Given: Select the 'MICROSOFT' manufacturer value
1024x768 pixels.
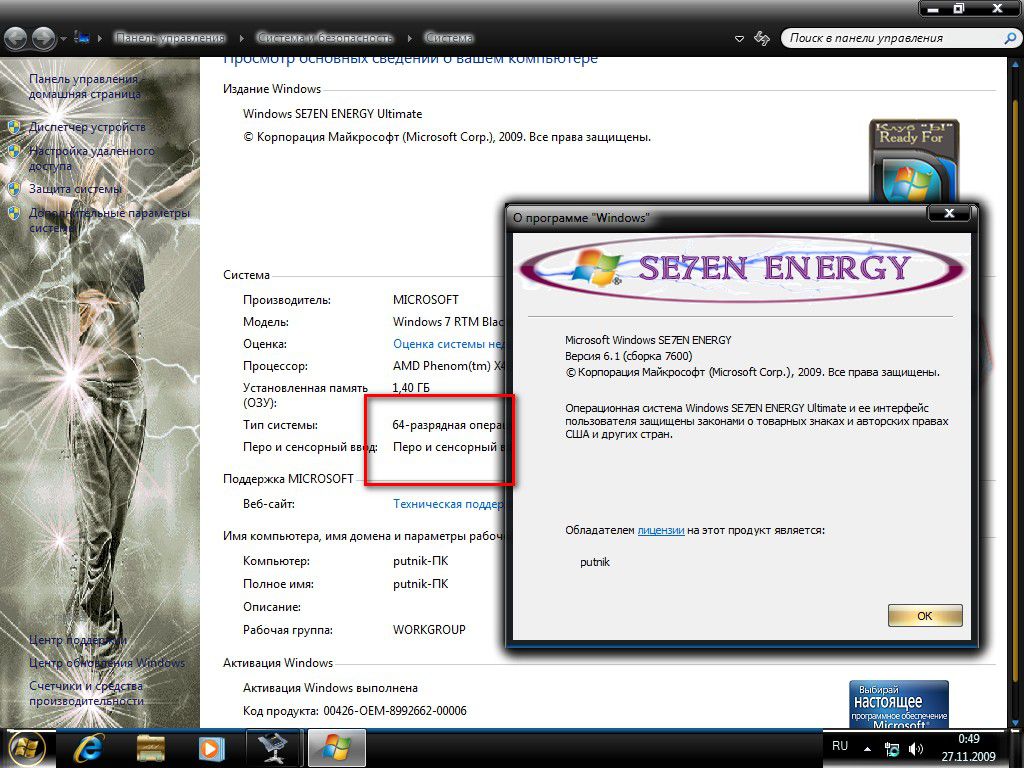Looking at the screenshot, I should [x=426, y=300].
